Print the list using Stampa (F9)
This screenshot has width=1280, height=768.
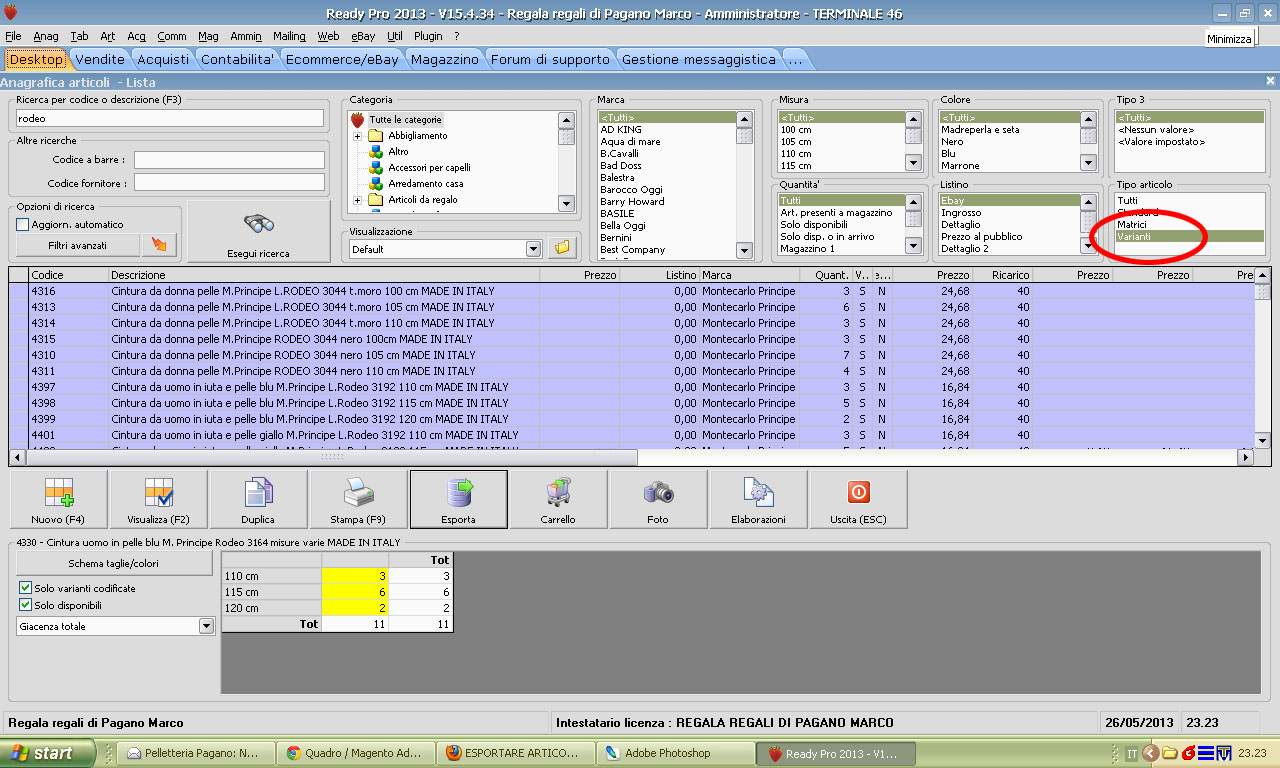pos(358,499)
